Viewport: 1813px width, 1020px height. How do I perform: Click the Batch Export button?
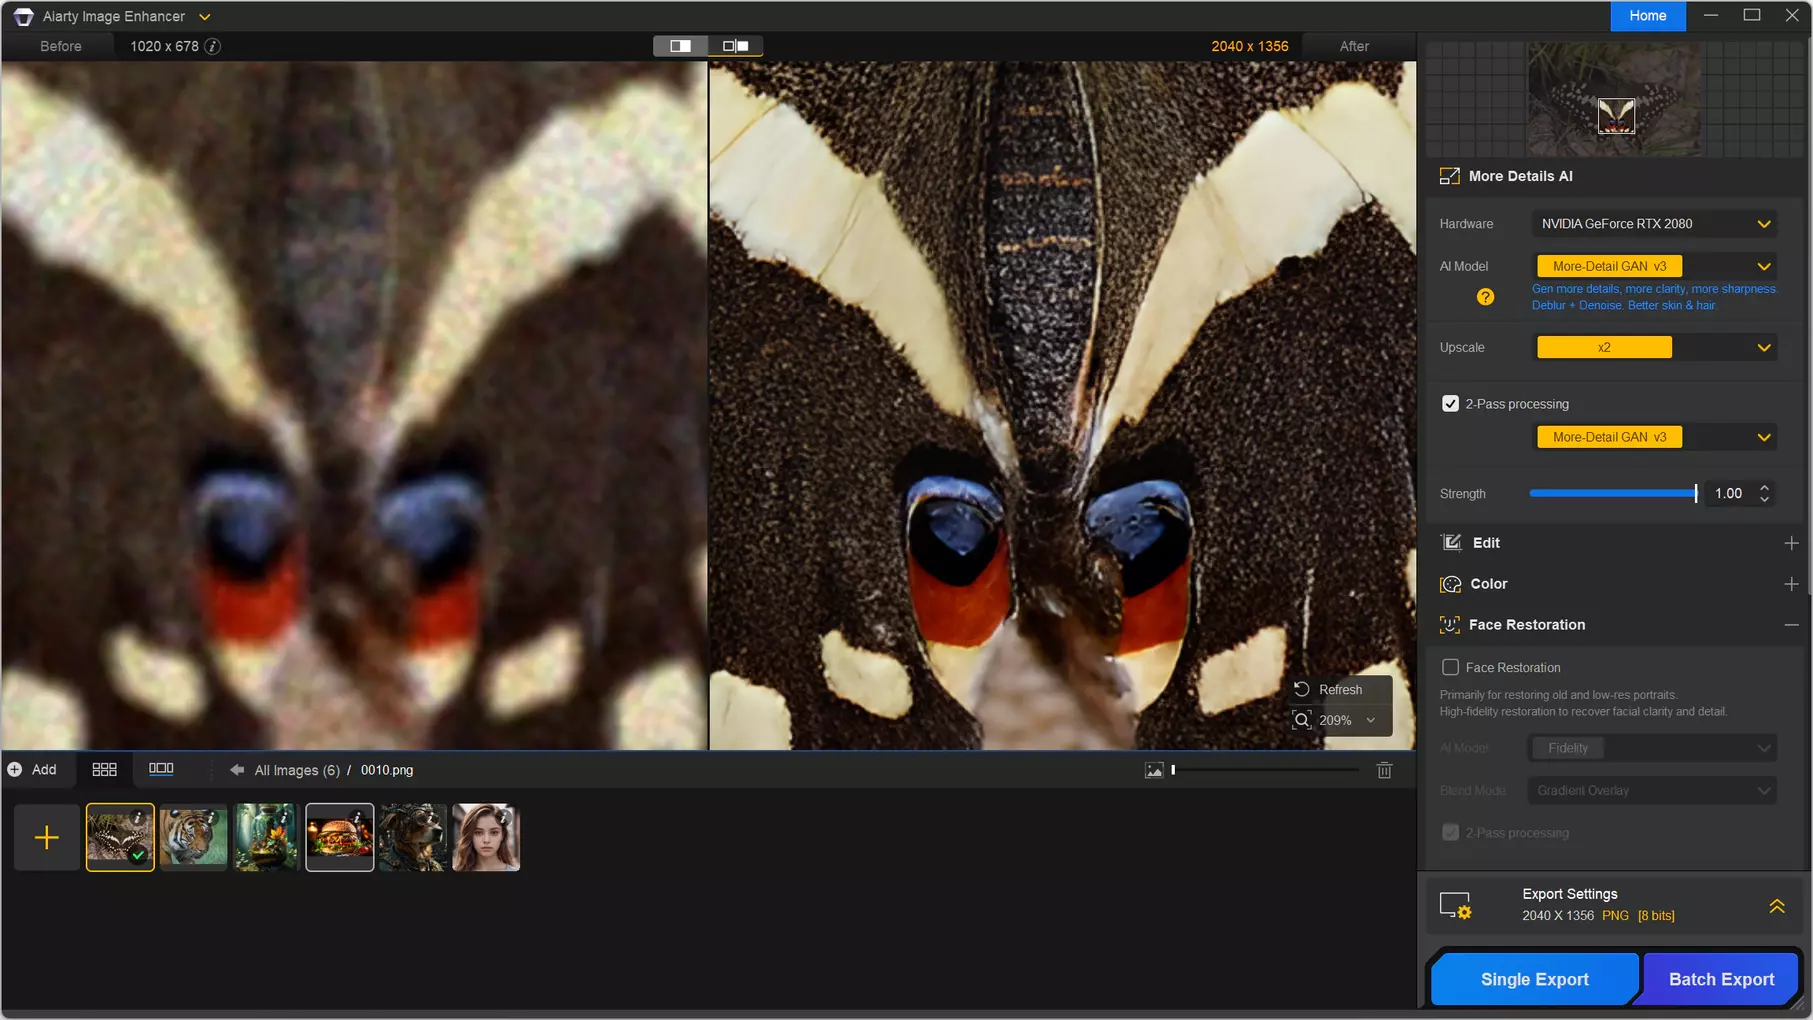(x=1721, y=979)
